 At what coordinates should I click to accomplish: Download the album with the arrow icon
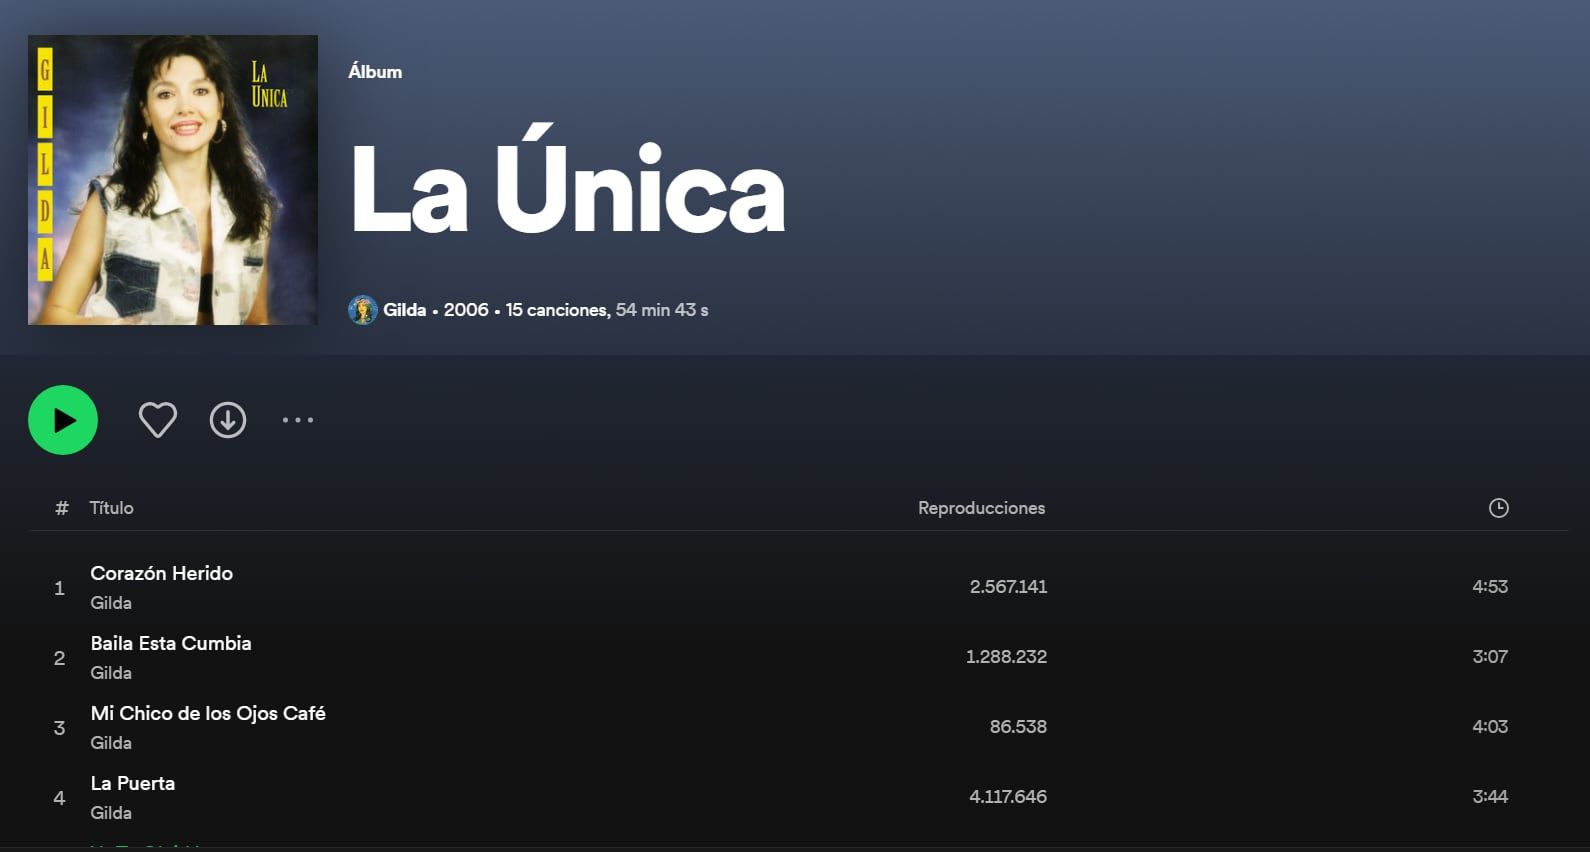pos(228,420)
